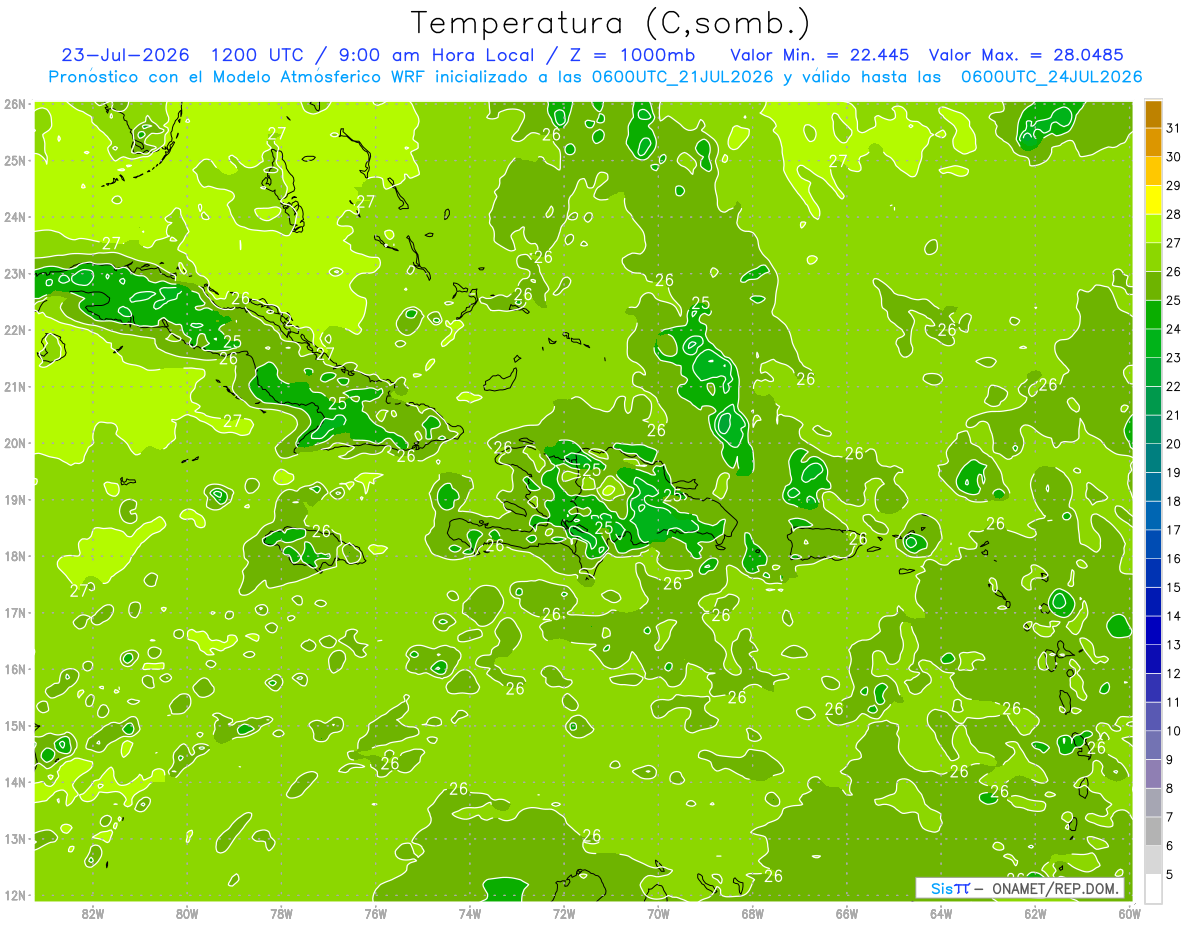This screenshot has width=1200, height=927.
Task: Select the date text "23-Jul-2026"
Action: coord(127,55)
